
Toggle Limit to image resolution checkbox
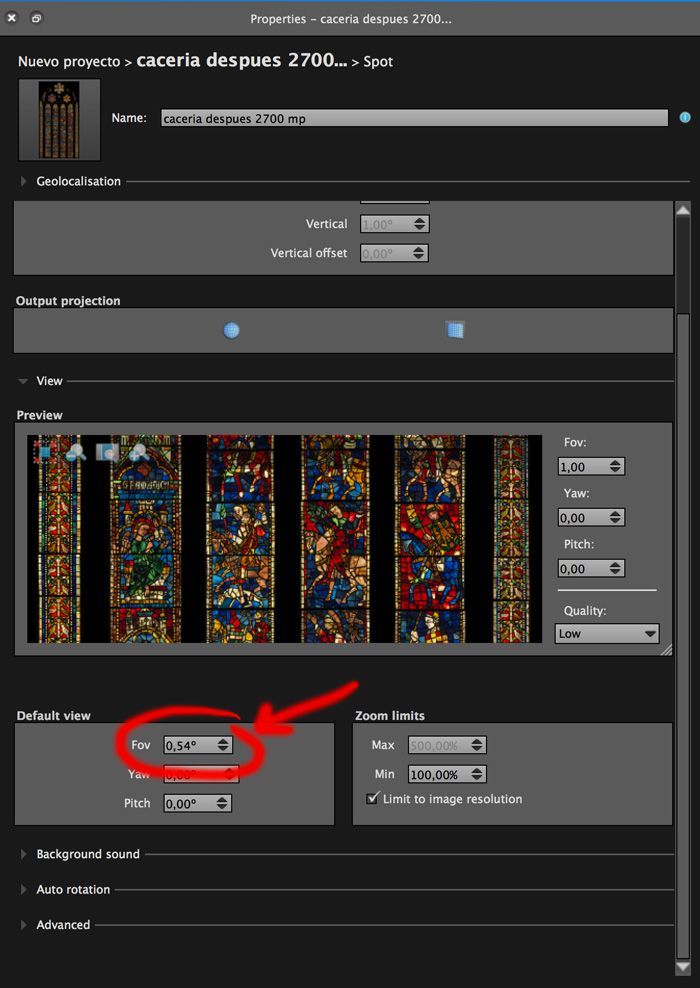(x=372, y=798)
